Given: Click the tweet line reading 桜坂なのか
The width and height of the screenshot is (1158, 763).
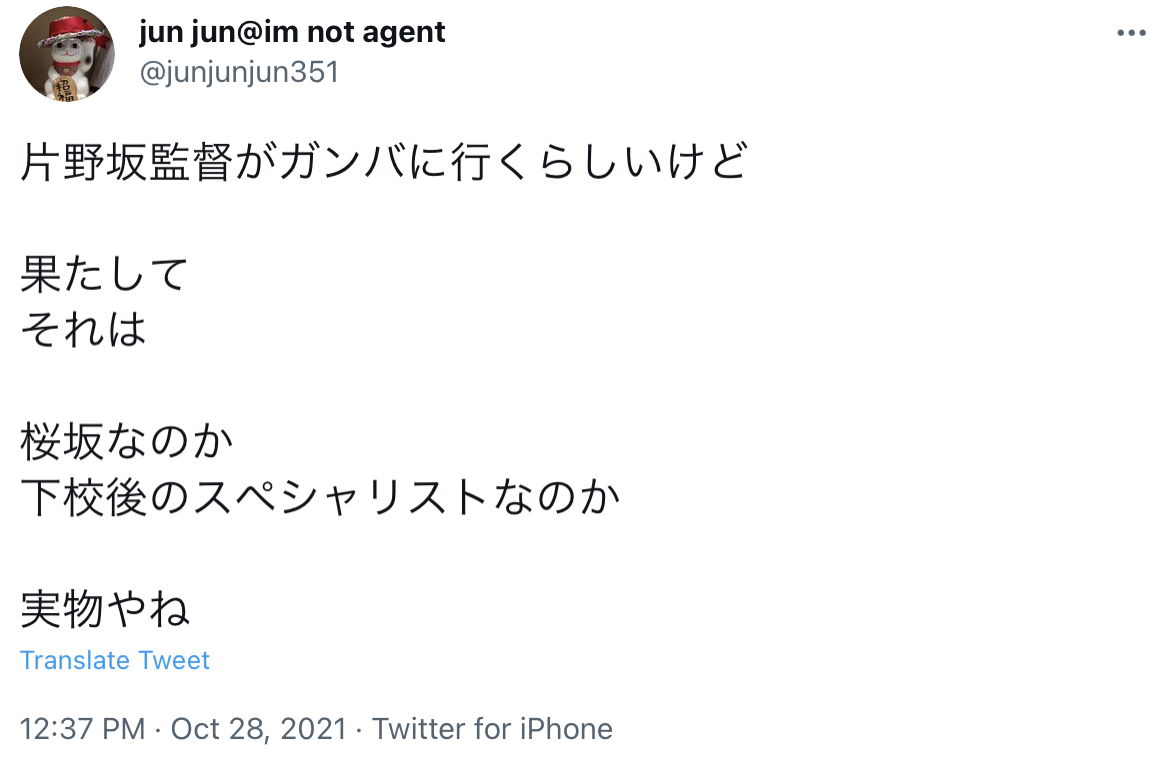Looking at the screenshot, I should pos(126,442).
